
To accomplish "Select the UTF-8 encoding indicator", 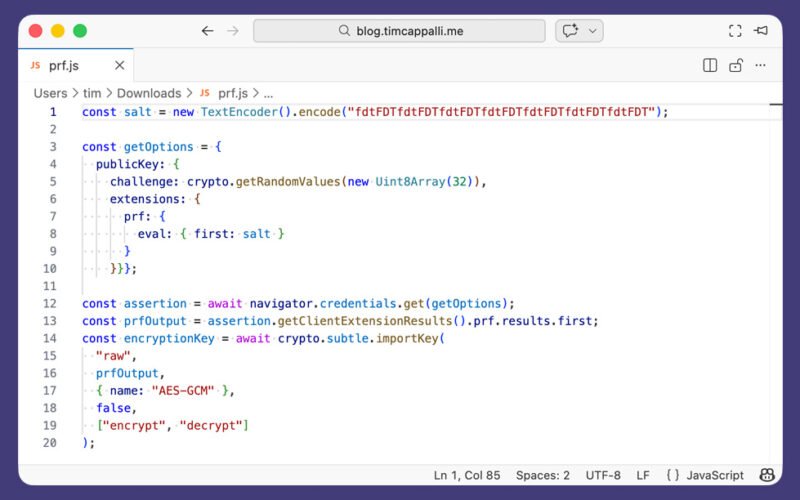I will pyautogui.click(x=603, y=475).
